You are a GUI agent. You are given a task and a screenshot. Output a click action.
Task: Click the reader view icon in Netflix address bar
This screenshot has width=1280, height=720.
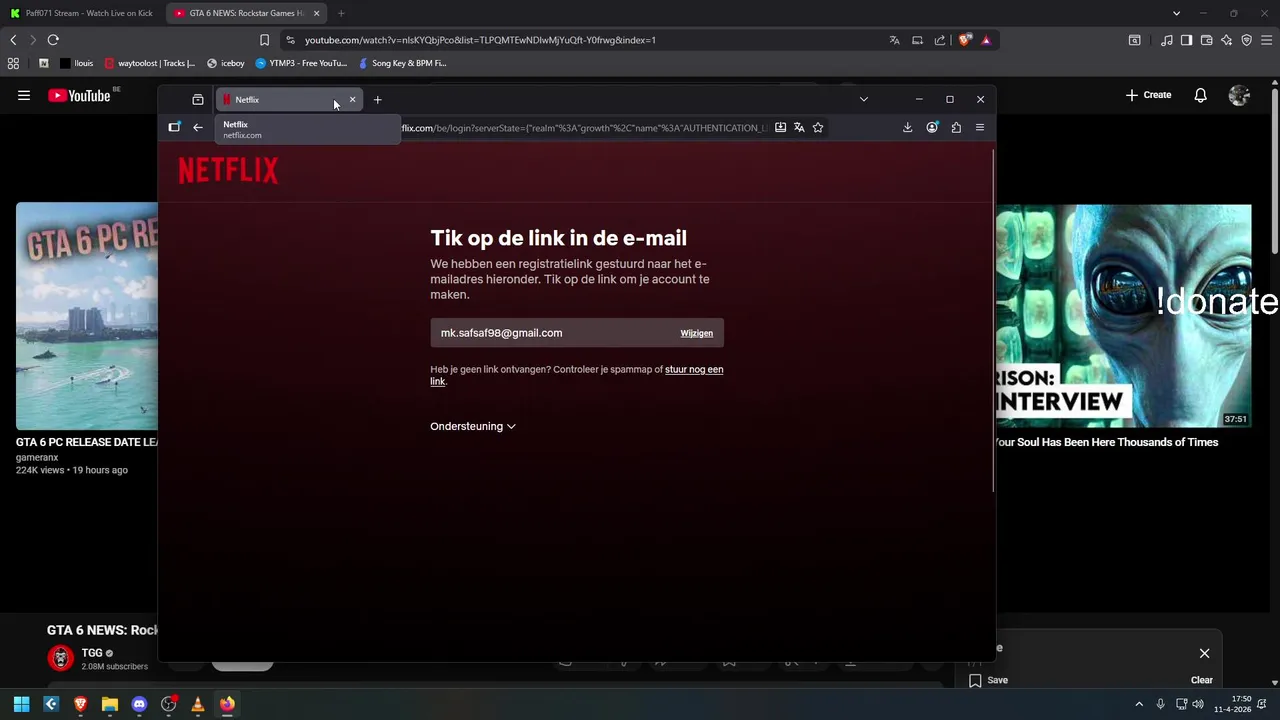pyautogui.click(x=780, y=127)
